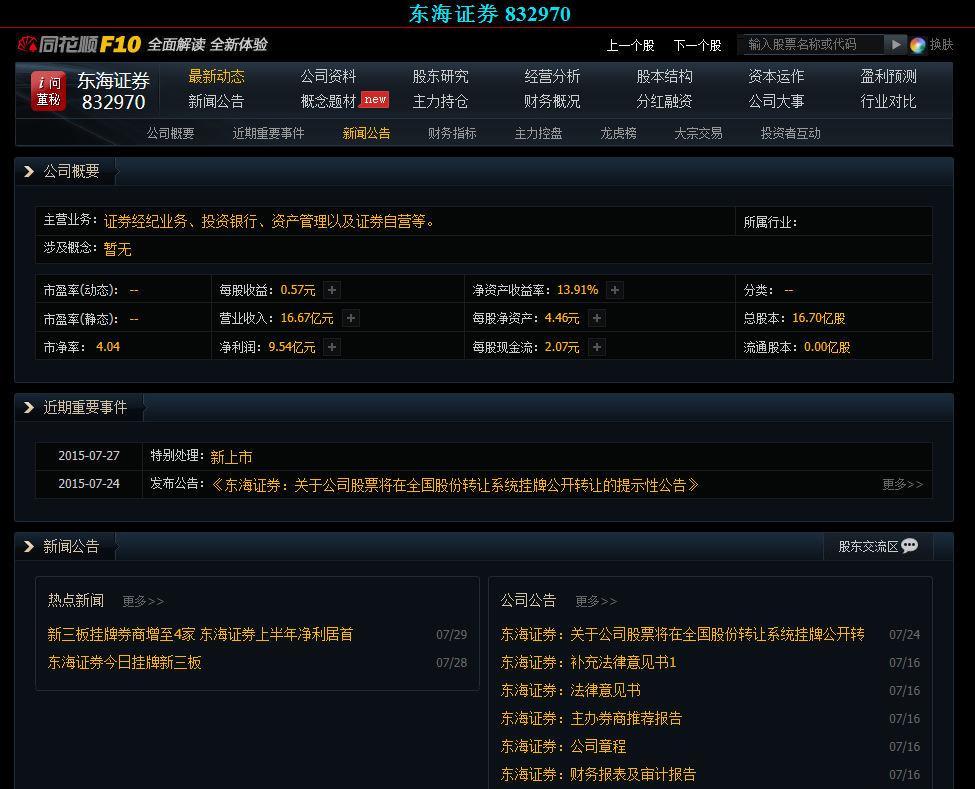
Task: Go to 上一个股
Action: (x=630, y=45)
